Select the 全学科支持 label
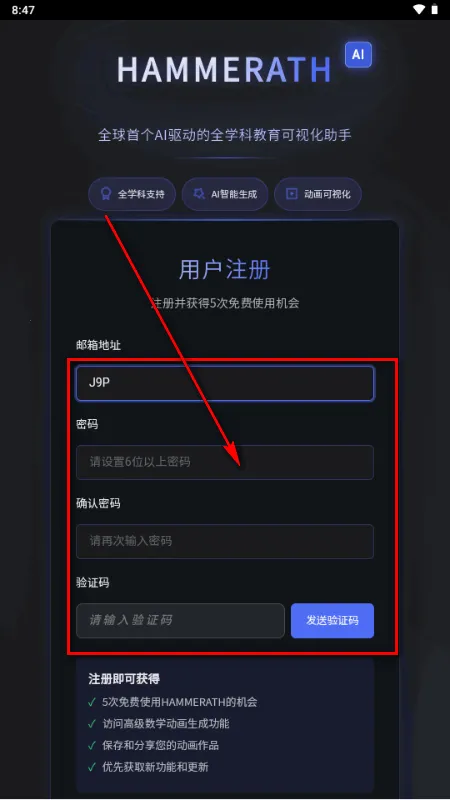The width and height of the screenshot is (450, 800). [141, 194]
